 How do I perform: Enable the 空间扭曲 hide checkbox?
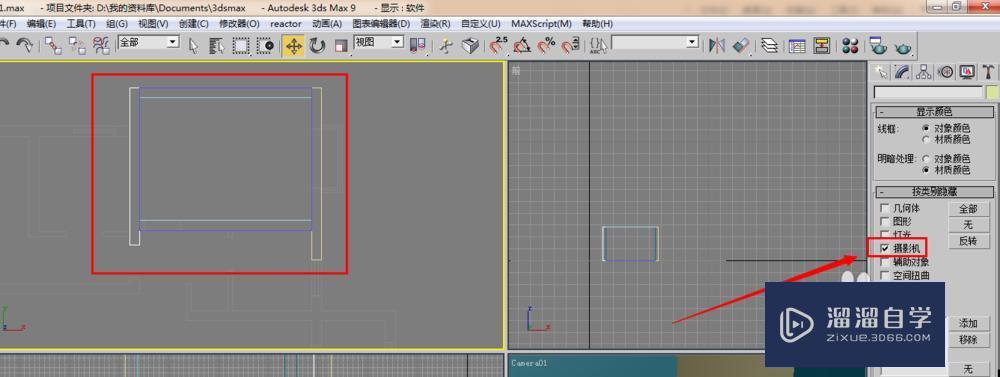coord(885,275)
